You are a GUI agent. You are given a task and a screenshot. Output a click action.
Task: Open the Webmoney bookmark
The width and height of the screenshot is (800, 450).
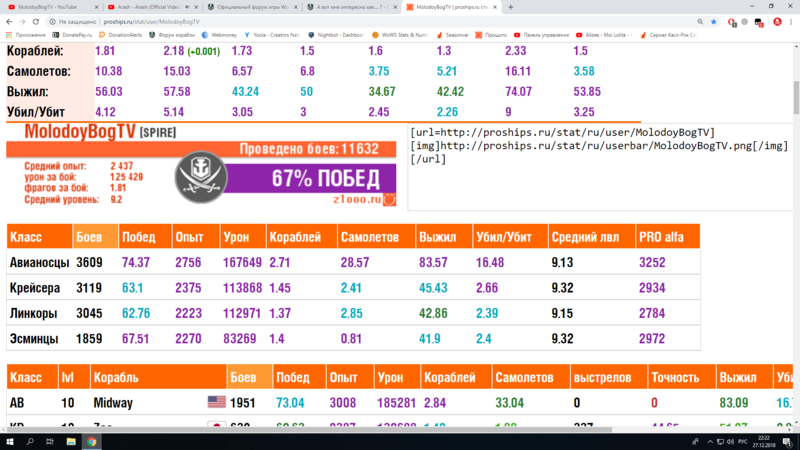(x=218, y=33)
